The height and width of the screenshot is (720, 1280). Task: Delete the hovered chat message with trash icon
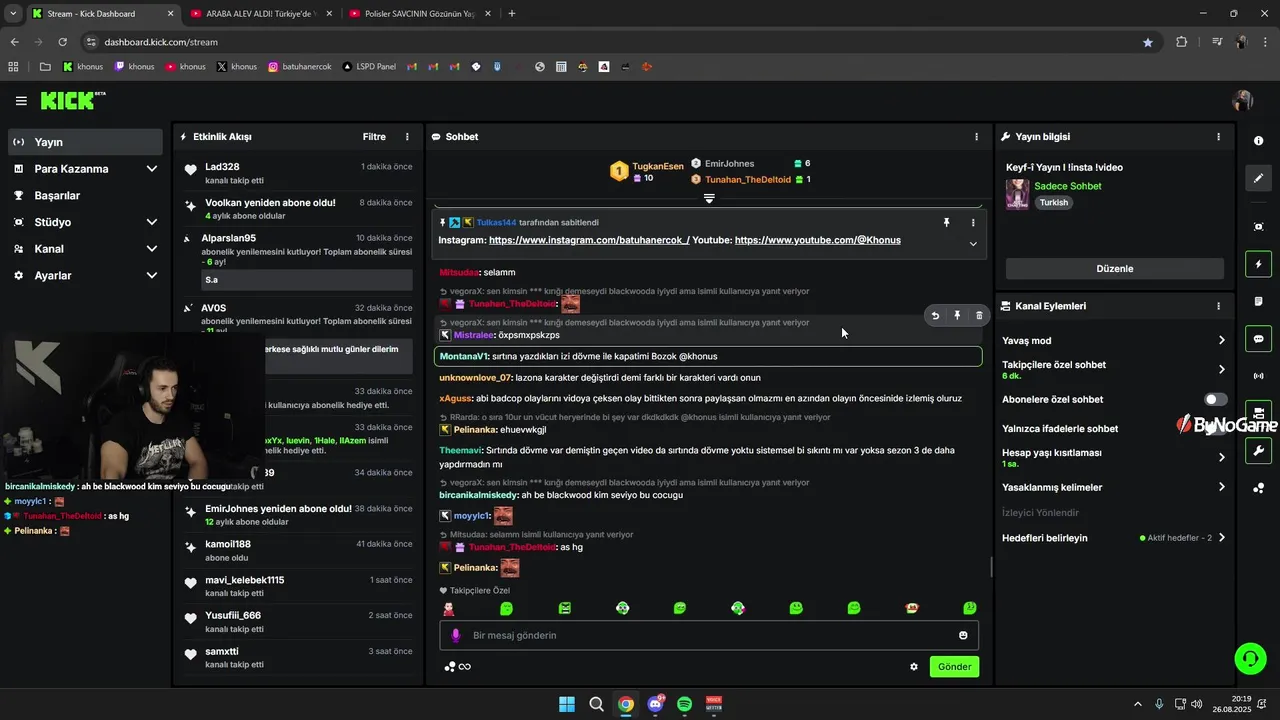pyautogui.click(x=979, y=315)
